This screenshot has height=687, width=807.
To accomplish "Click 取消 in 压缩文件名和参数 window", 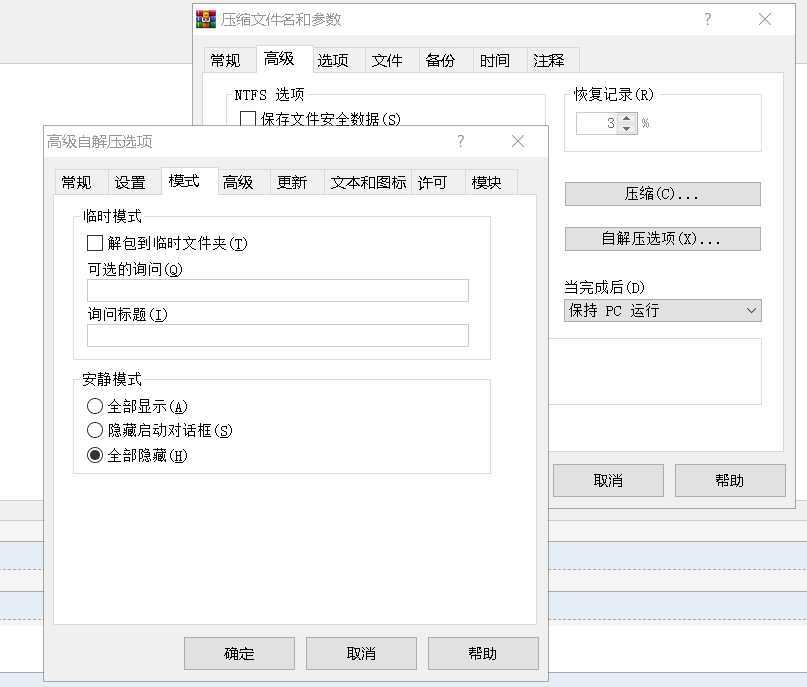I will [x=608, y=481].
